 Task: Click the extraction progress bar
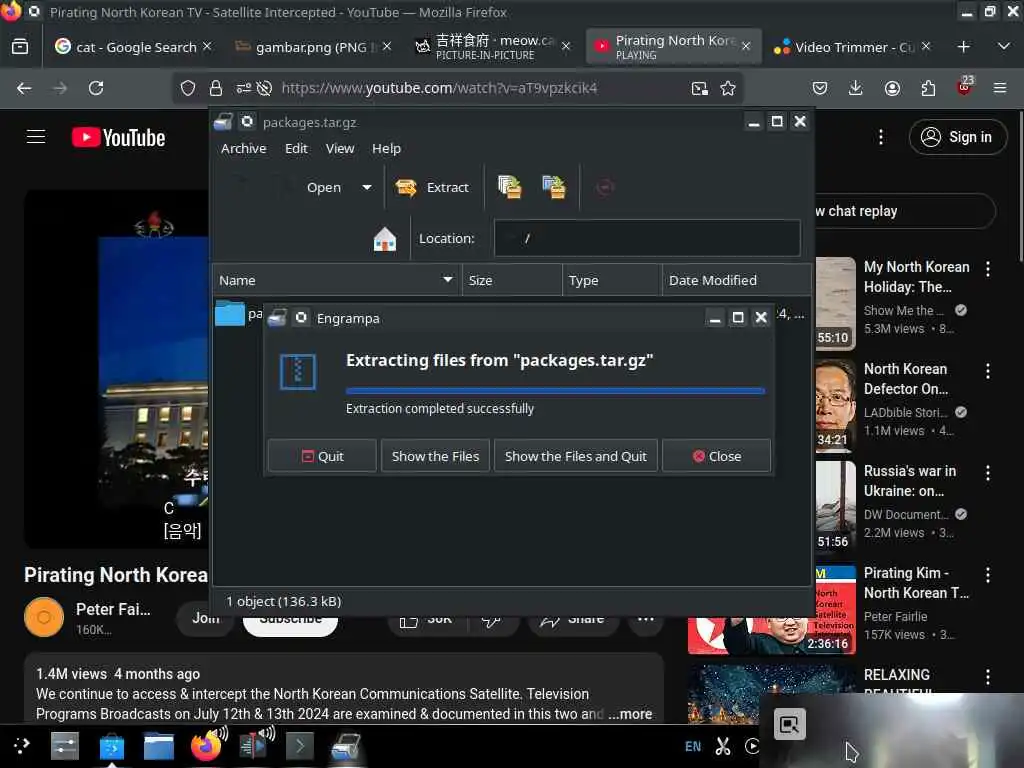pyautogui.click(x=555, y=391)
